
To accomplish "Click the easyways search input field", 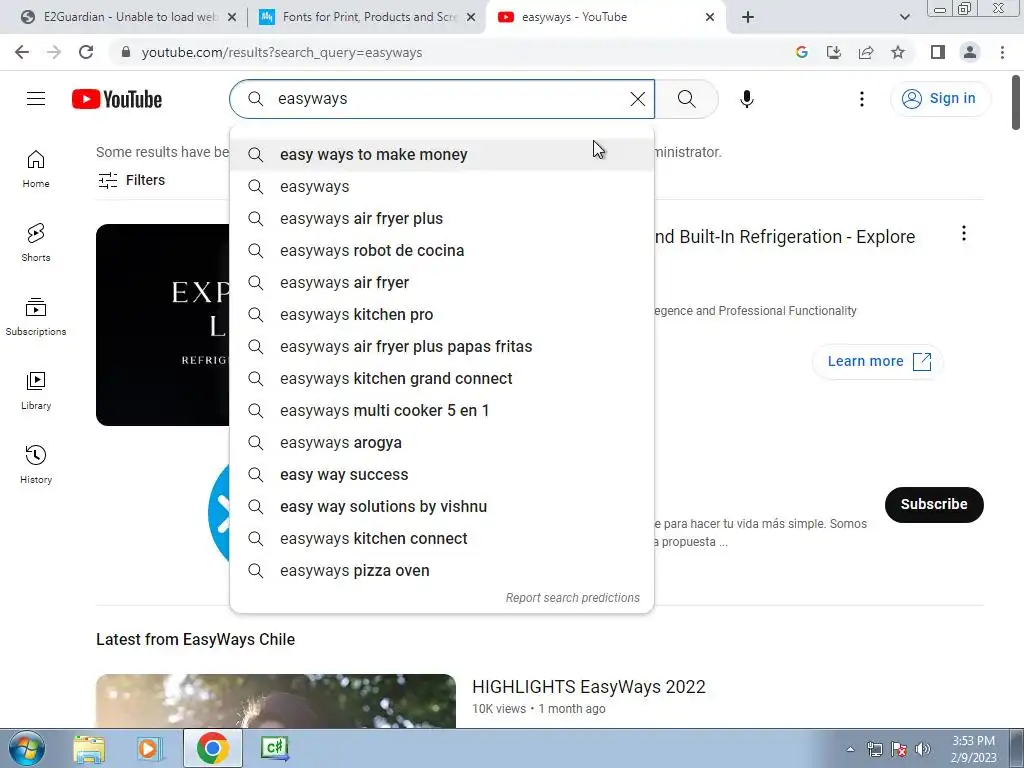I will (x=444, y=99).
